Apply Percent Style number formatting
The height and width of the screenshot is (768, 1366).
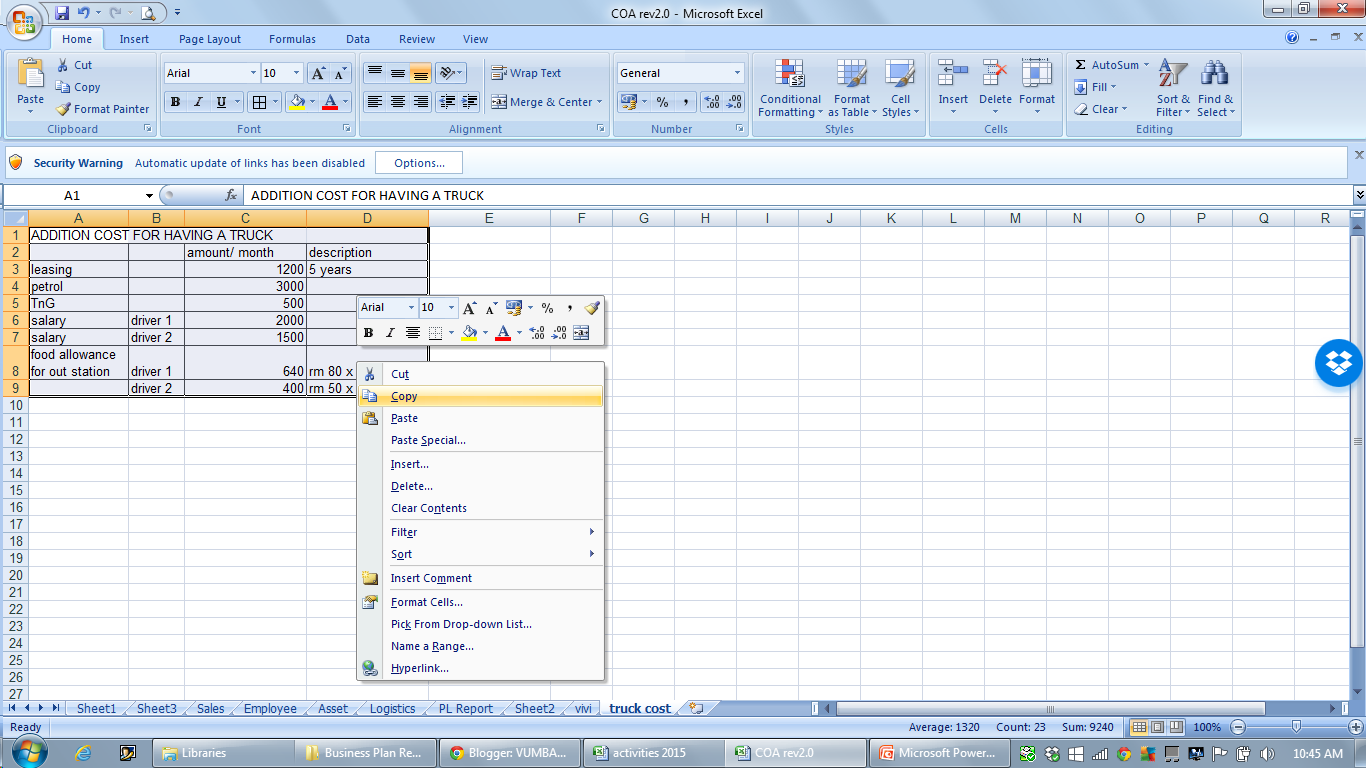coord(662,102)
